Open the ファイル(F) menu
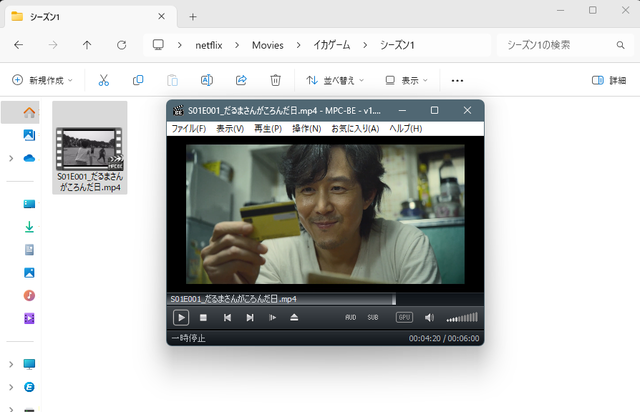 click(189, 129)
